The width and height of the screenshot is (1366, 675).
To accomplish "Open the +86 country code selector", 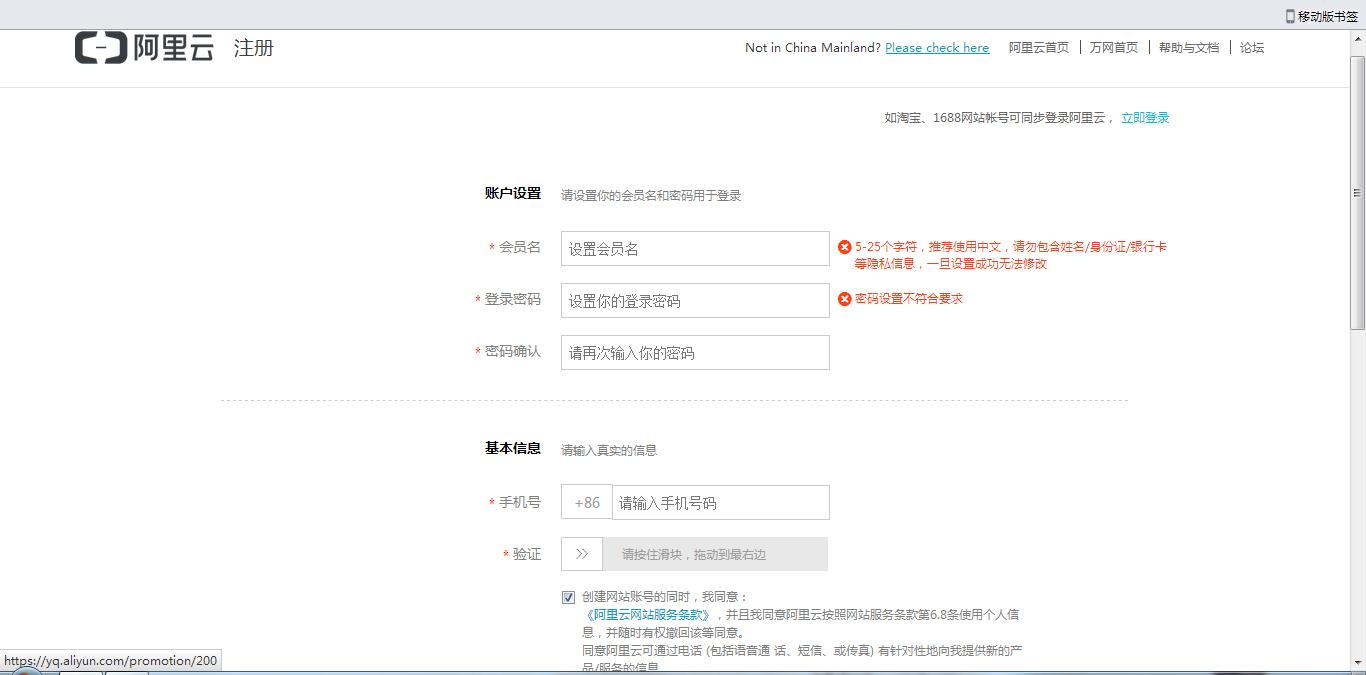I will pos(586,502).
